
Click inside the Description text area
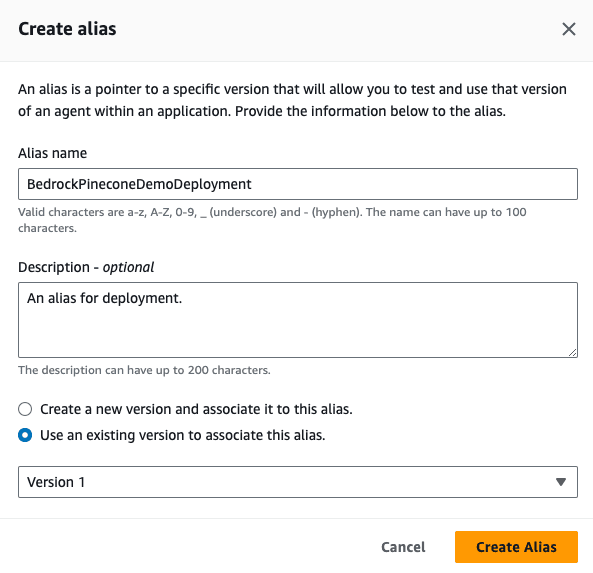[298, 320]
